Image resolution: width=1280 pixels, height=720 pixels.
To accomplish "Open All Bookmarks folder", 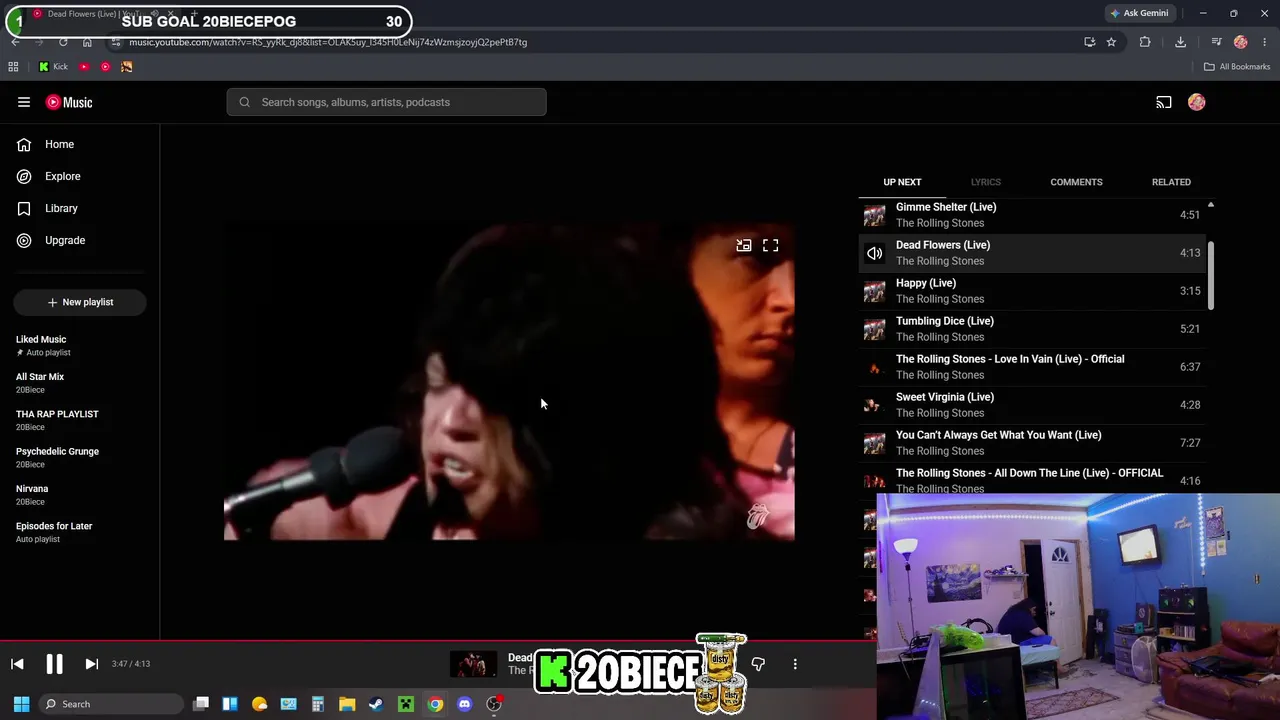I will [1237, 67].
